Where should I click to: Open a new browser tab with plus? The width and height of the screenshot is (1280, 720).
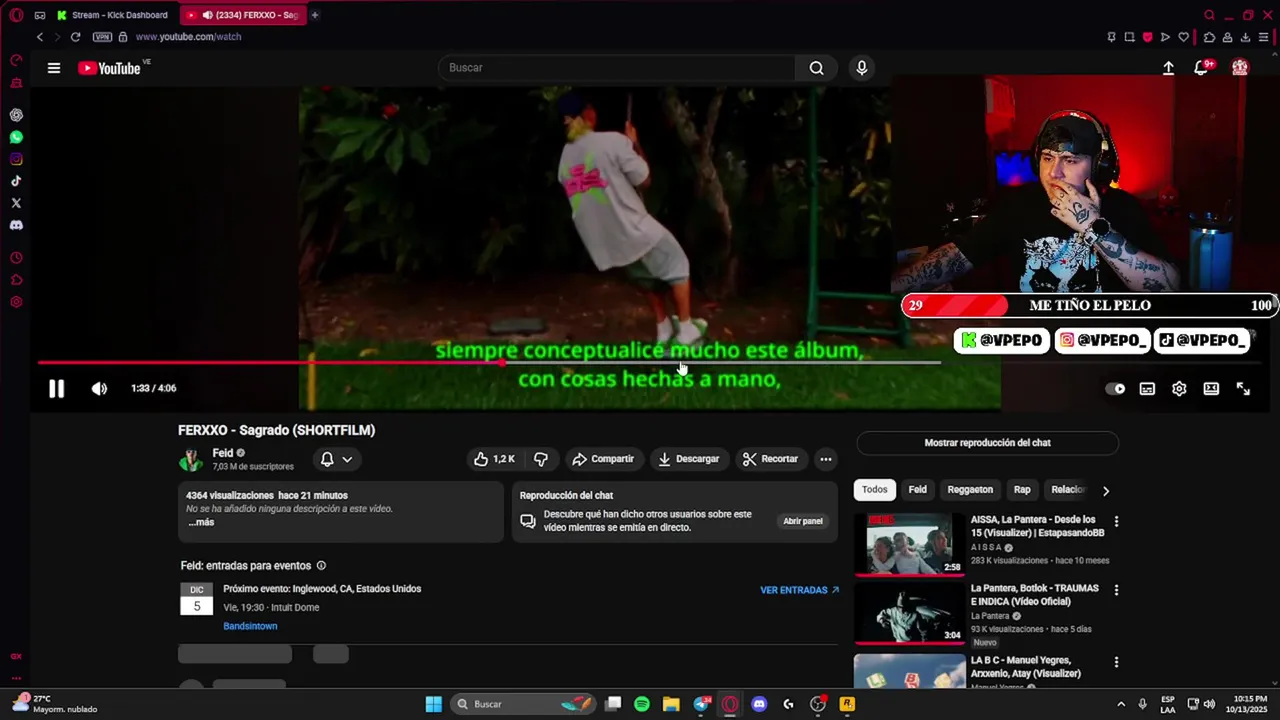(x=315, y=15)
